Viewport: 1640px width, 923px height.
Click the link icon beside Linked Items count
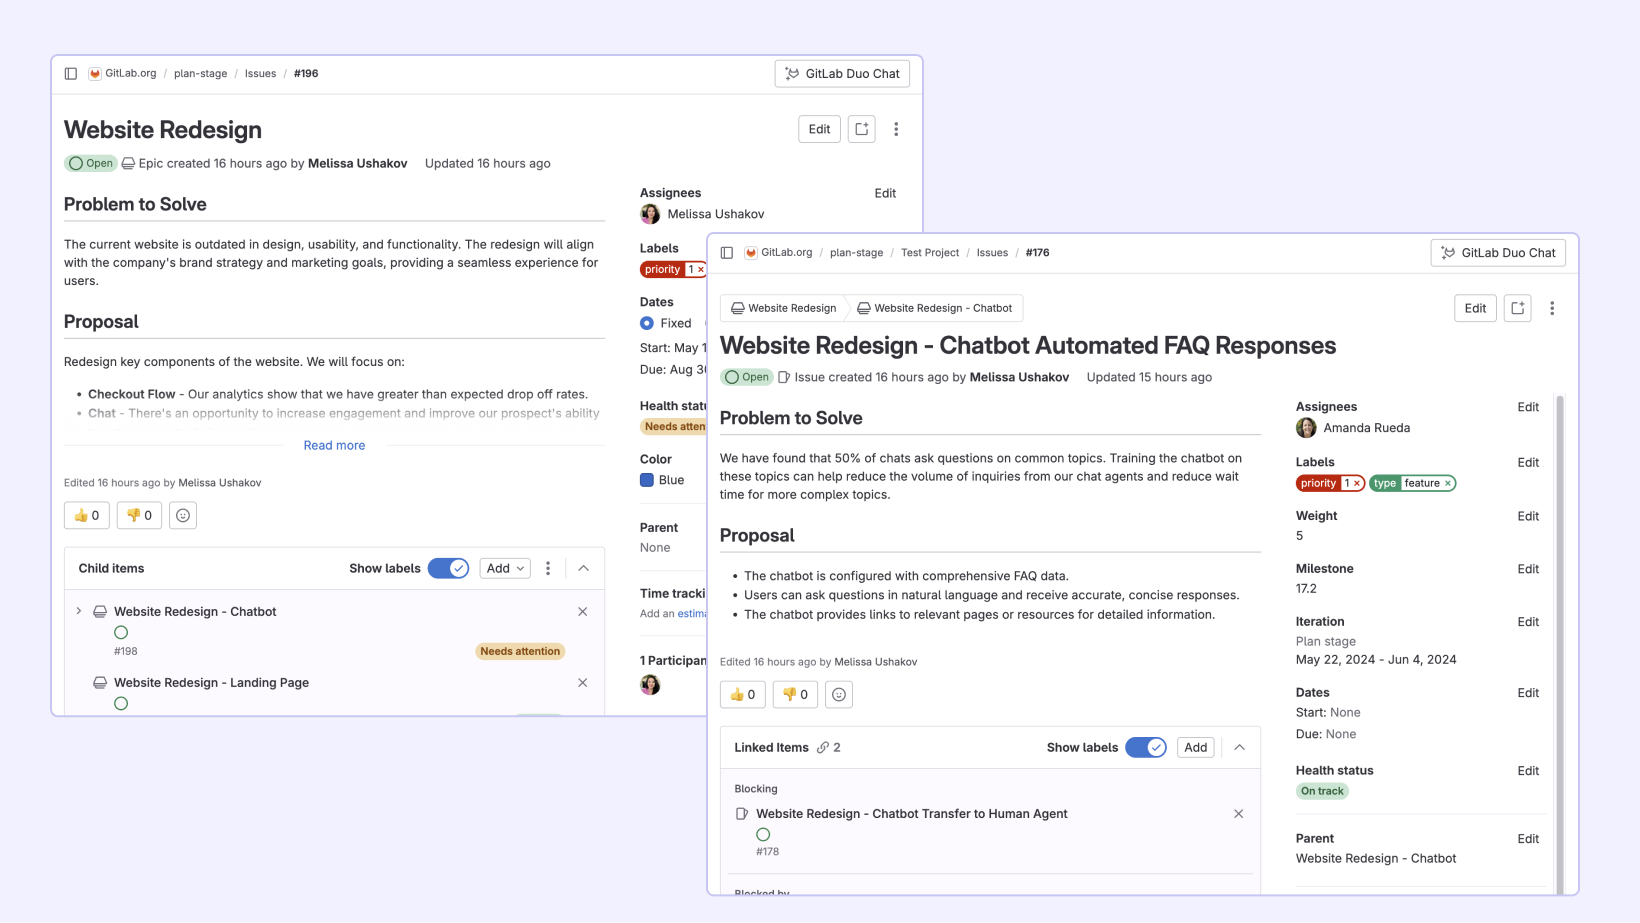pyautogui.click(x=824, y=747)
